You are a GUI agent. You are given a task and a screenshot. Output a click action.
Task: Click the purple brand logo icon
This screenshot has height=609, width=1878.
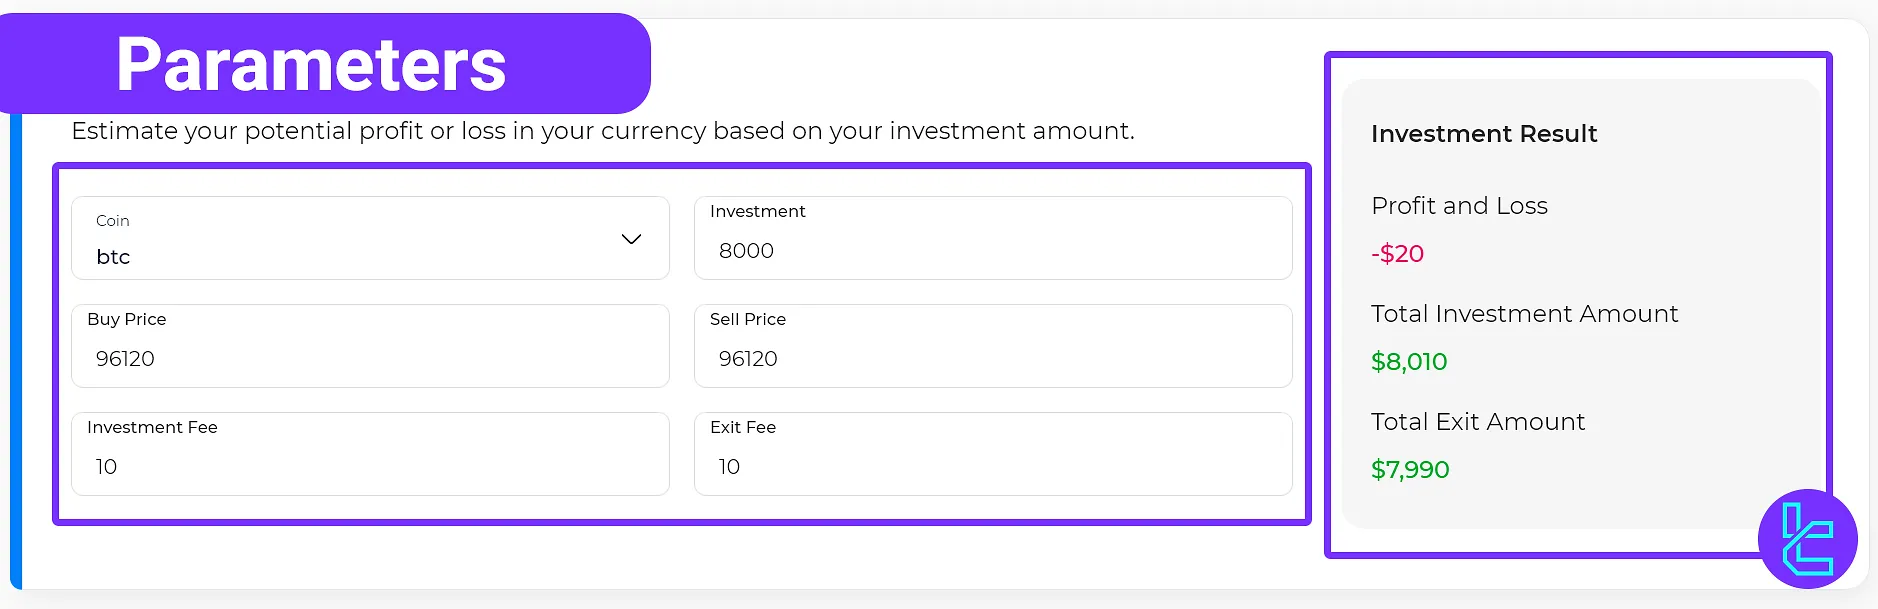(x=1806, y=538)
